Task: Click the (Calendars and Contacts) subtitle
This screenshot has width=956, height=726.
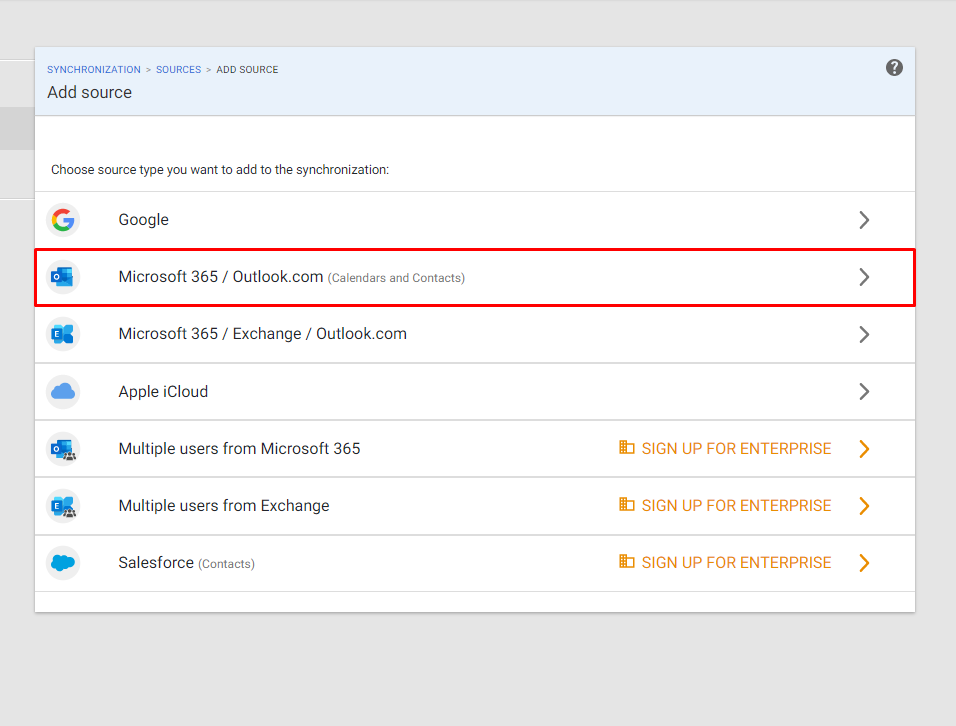Action: pos(396,278)
